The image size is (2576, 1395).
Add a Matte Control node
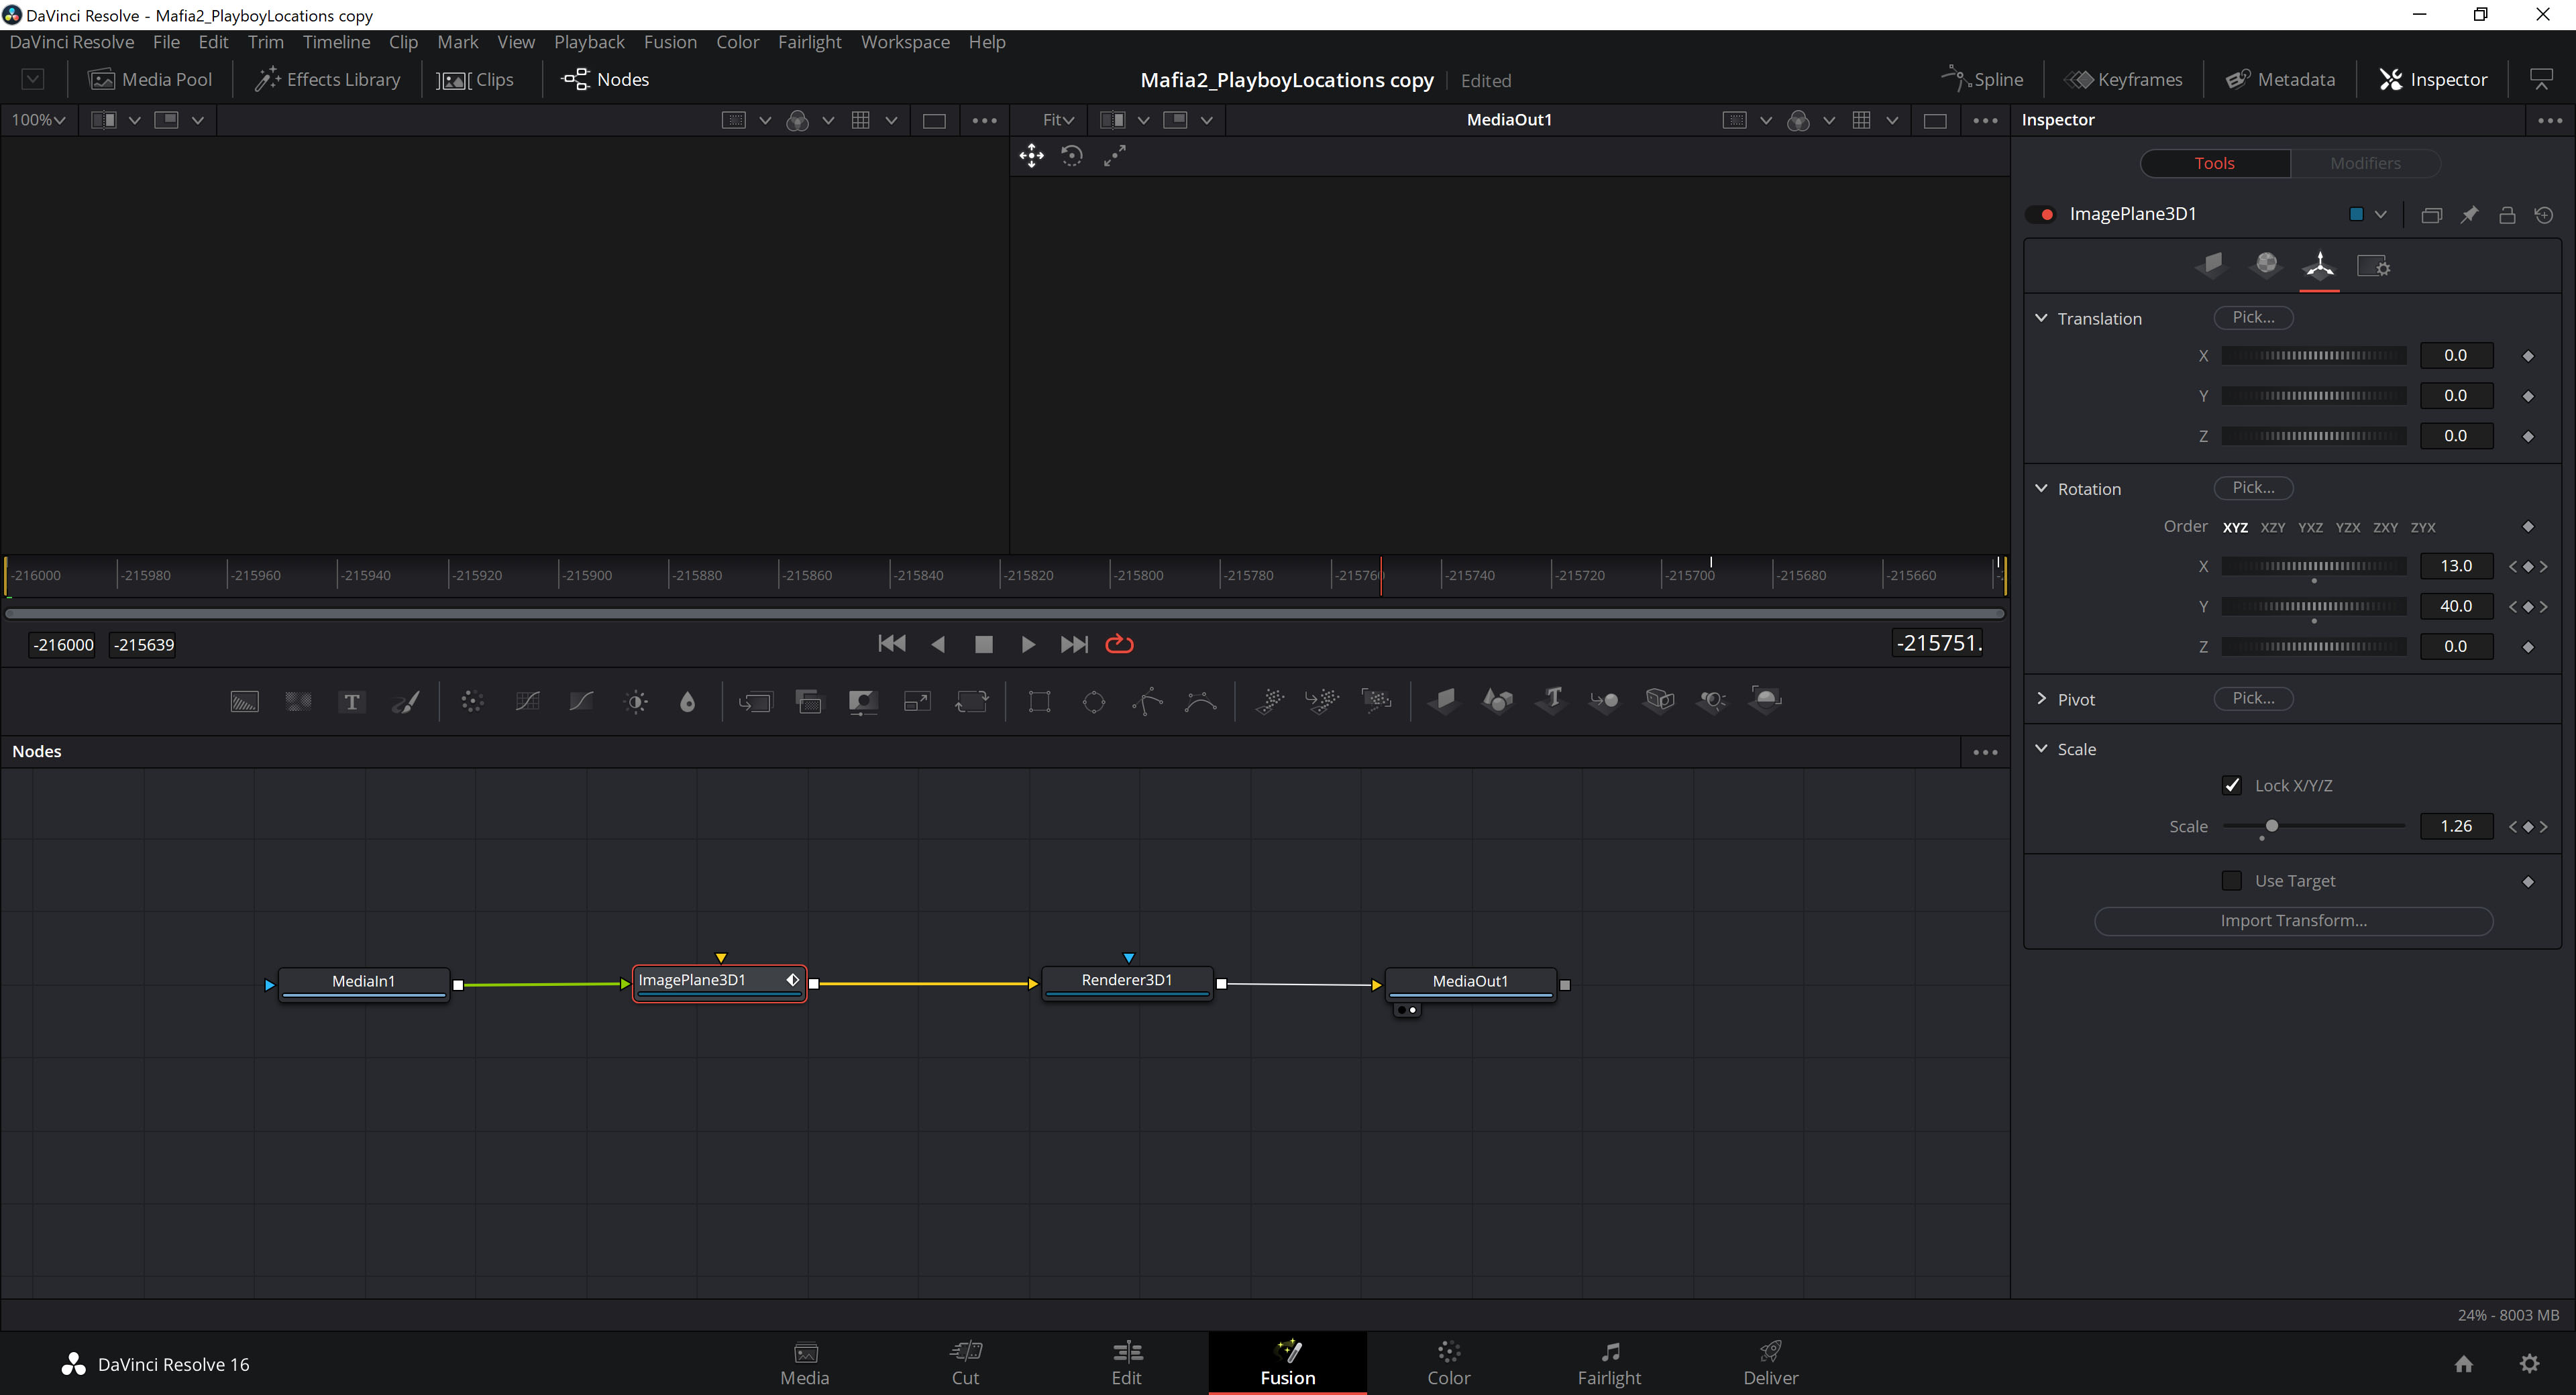[863, 702]
